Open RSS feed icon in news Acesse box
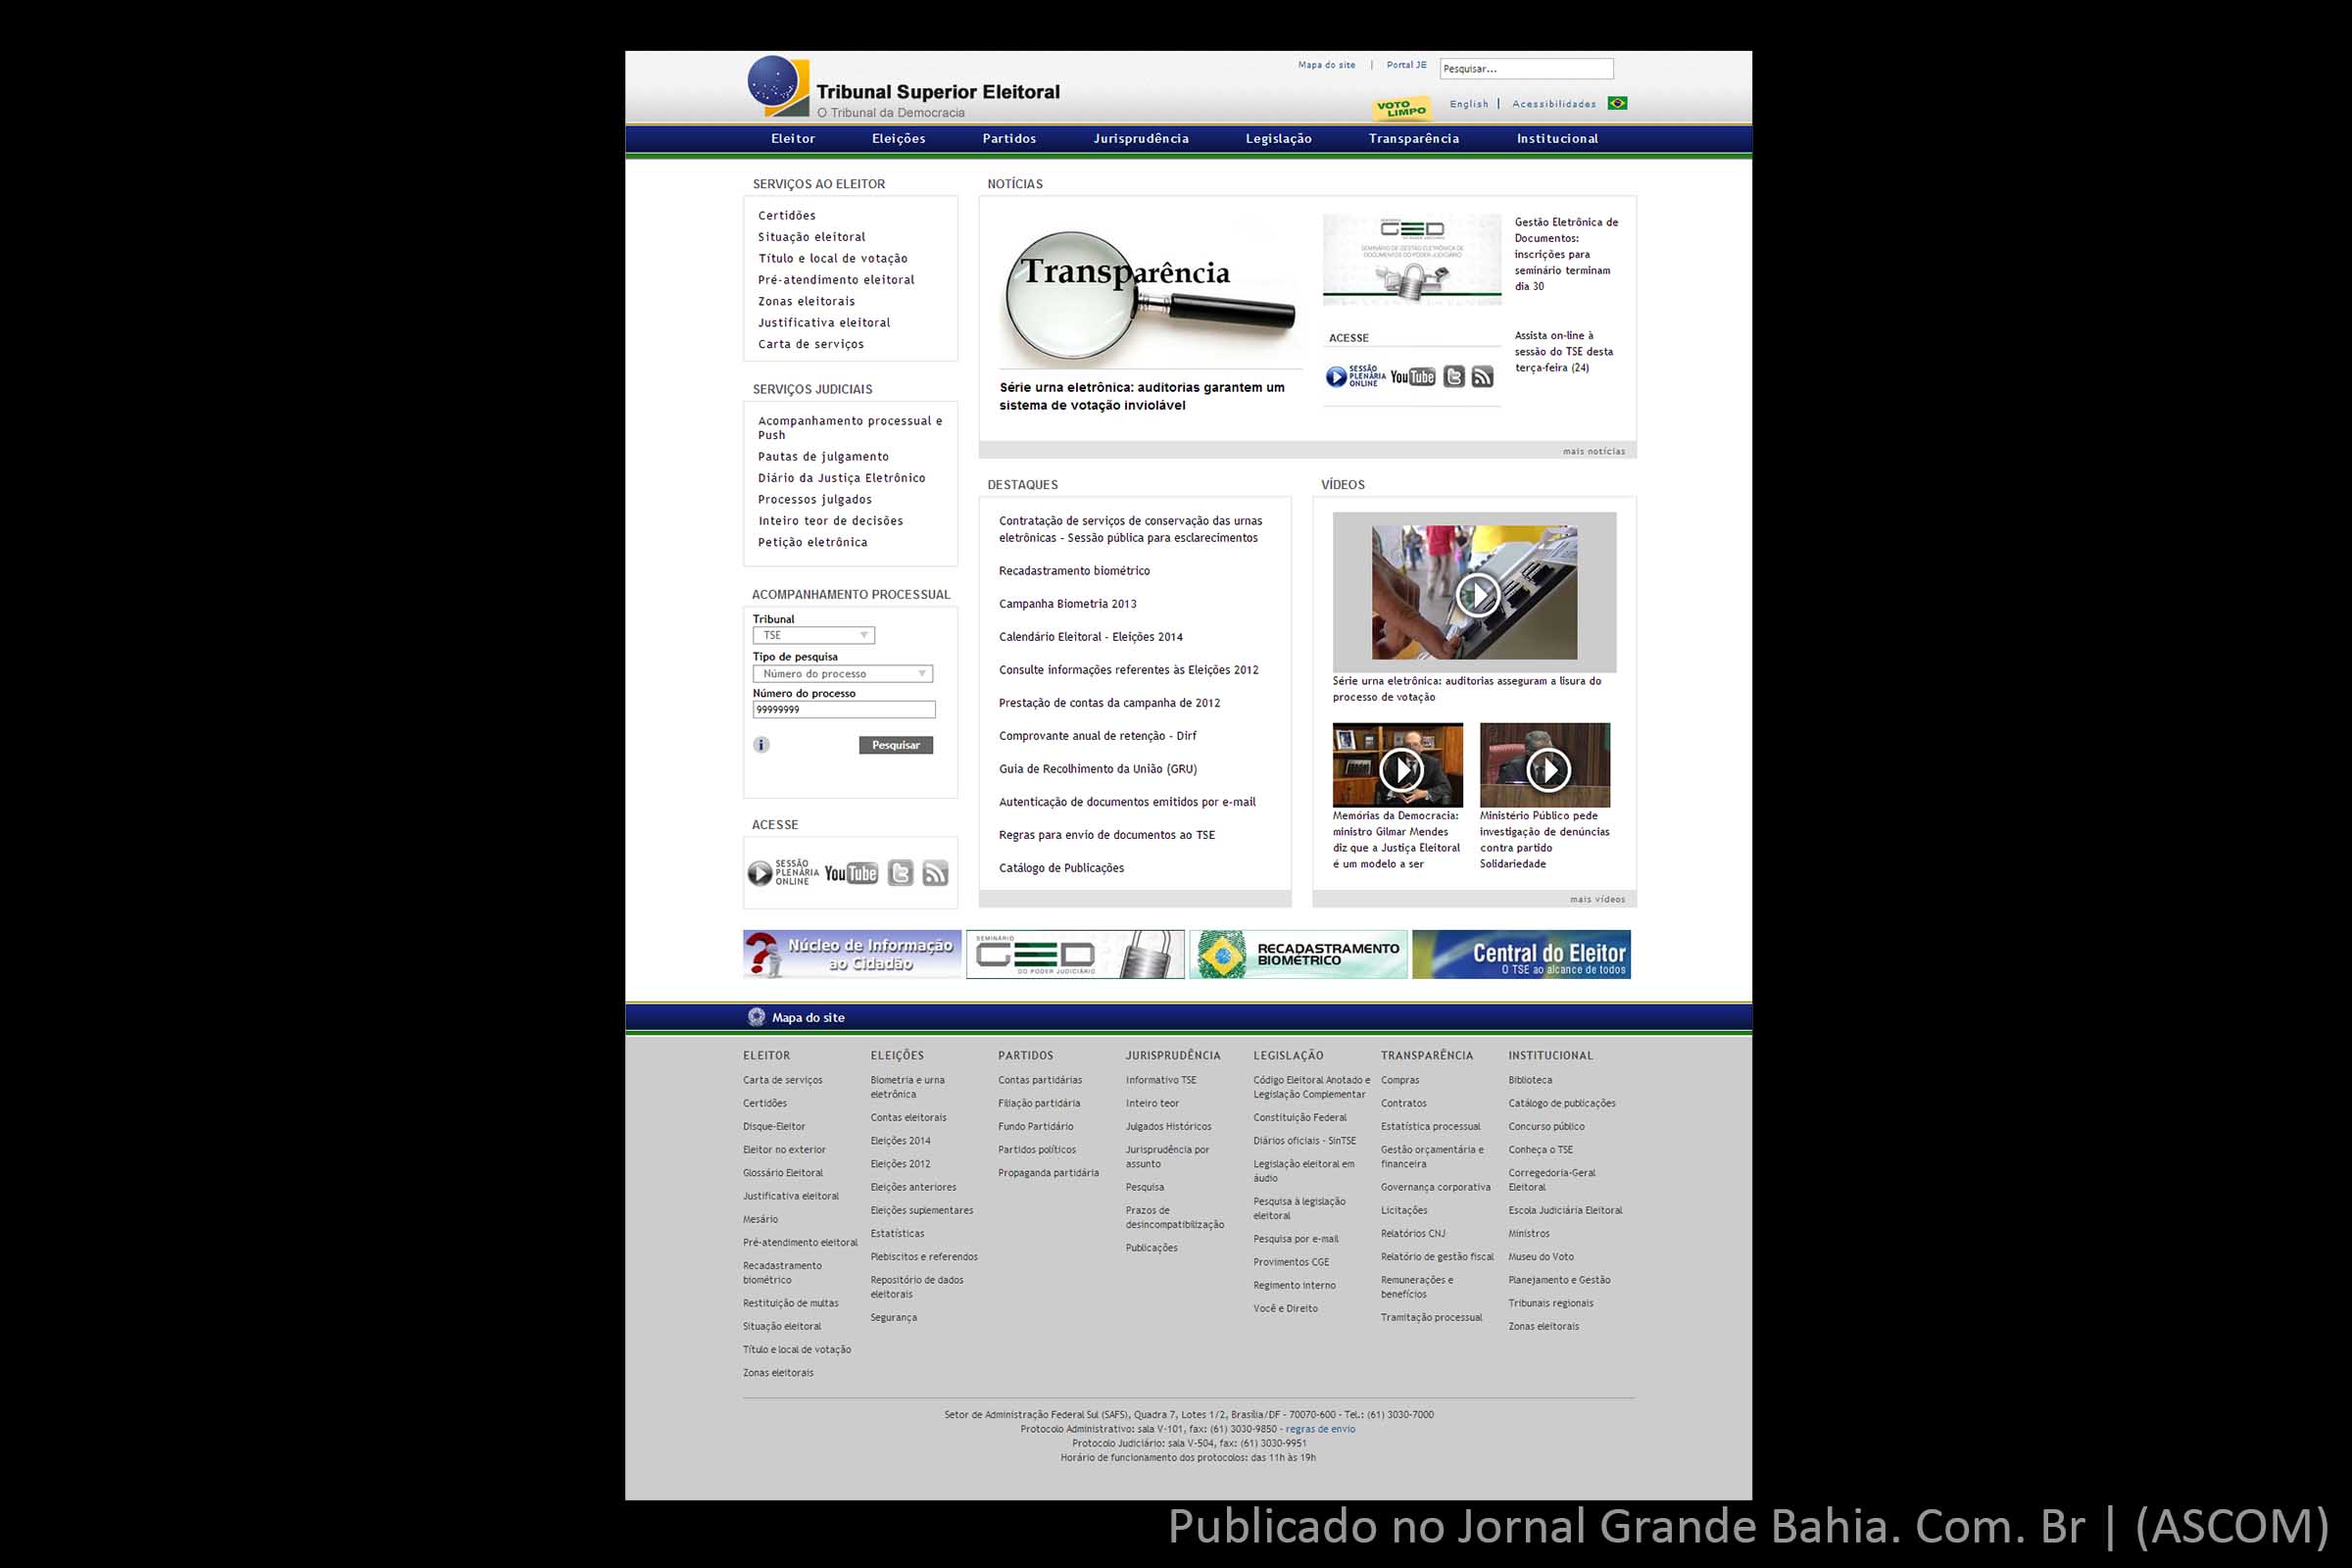 (1482, 377)
